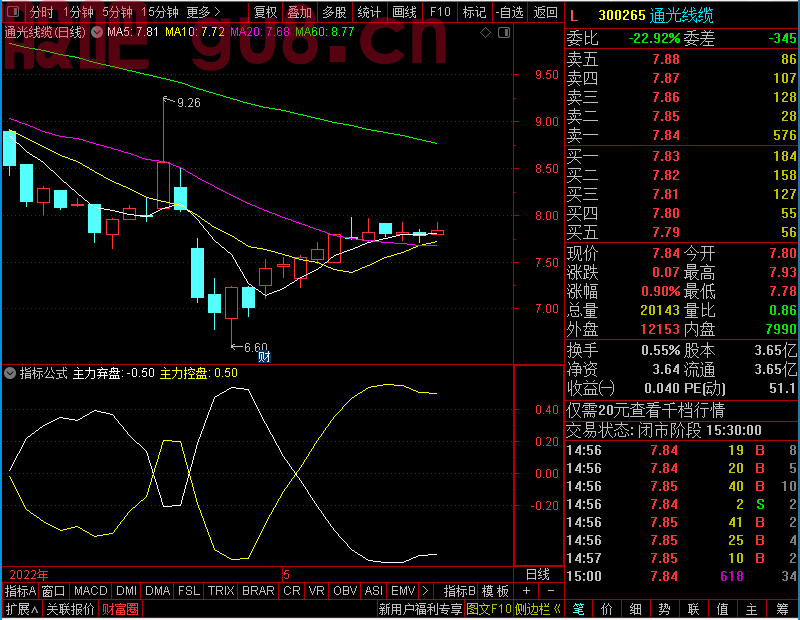Image resolution: width=800 pixels, height=620 pixels.
Task: Select the 势 trend tab
Action: tap(664, 609)
